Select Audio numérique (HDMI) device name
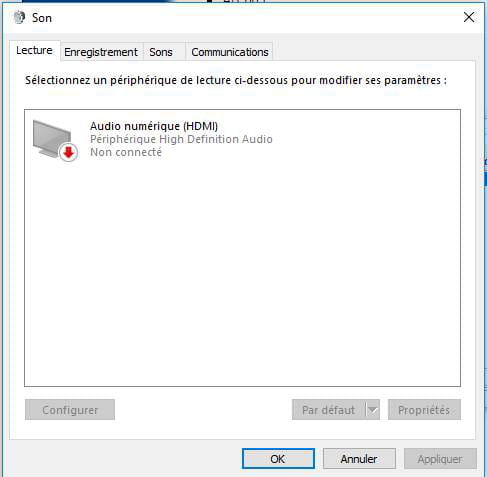Image resolution: width=487 pixels, height=477 pixels. (x=154, y=126)
